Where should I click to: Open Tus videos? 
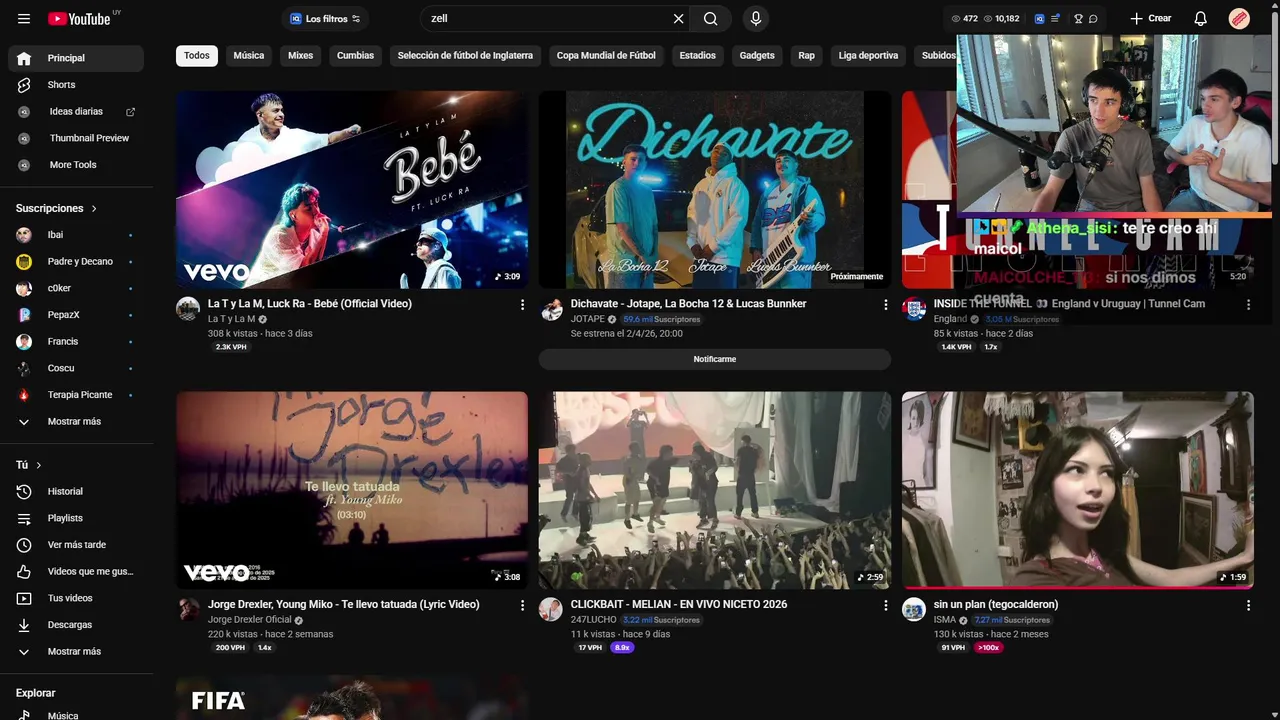76,598
